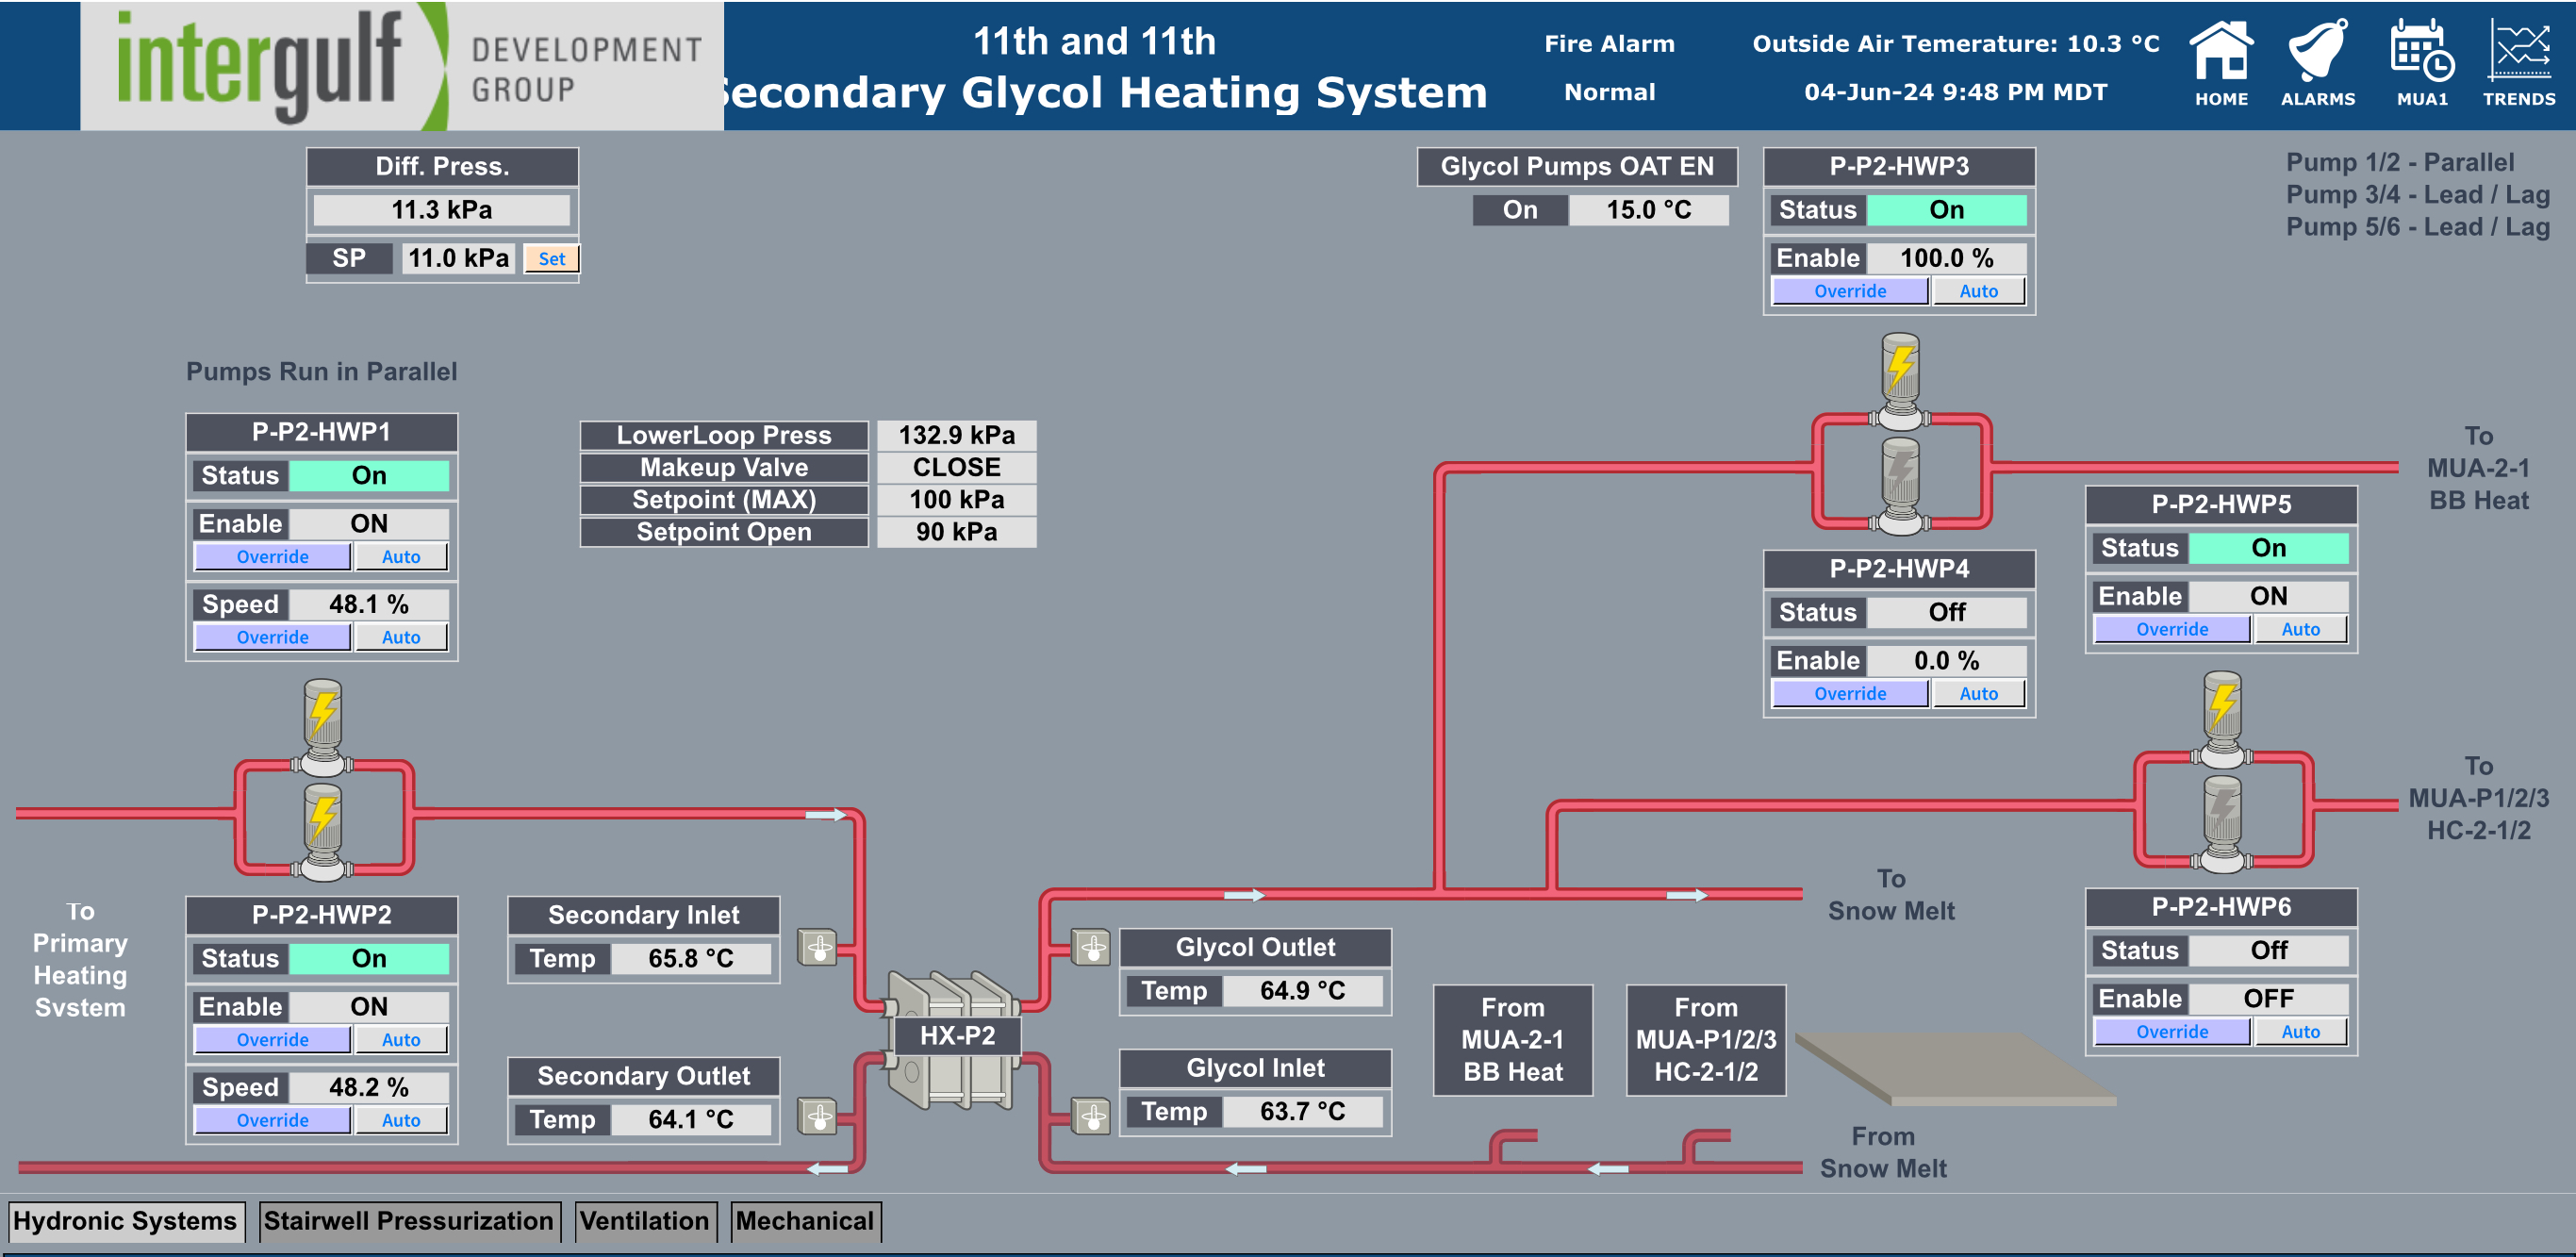Override the P-P2-HWP6 Enable
The image size is (2576, 1257).
point(2172,1031)
